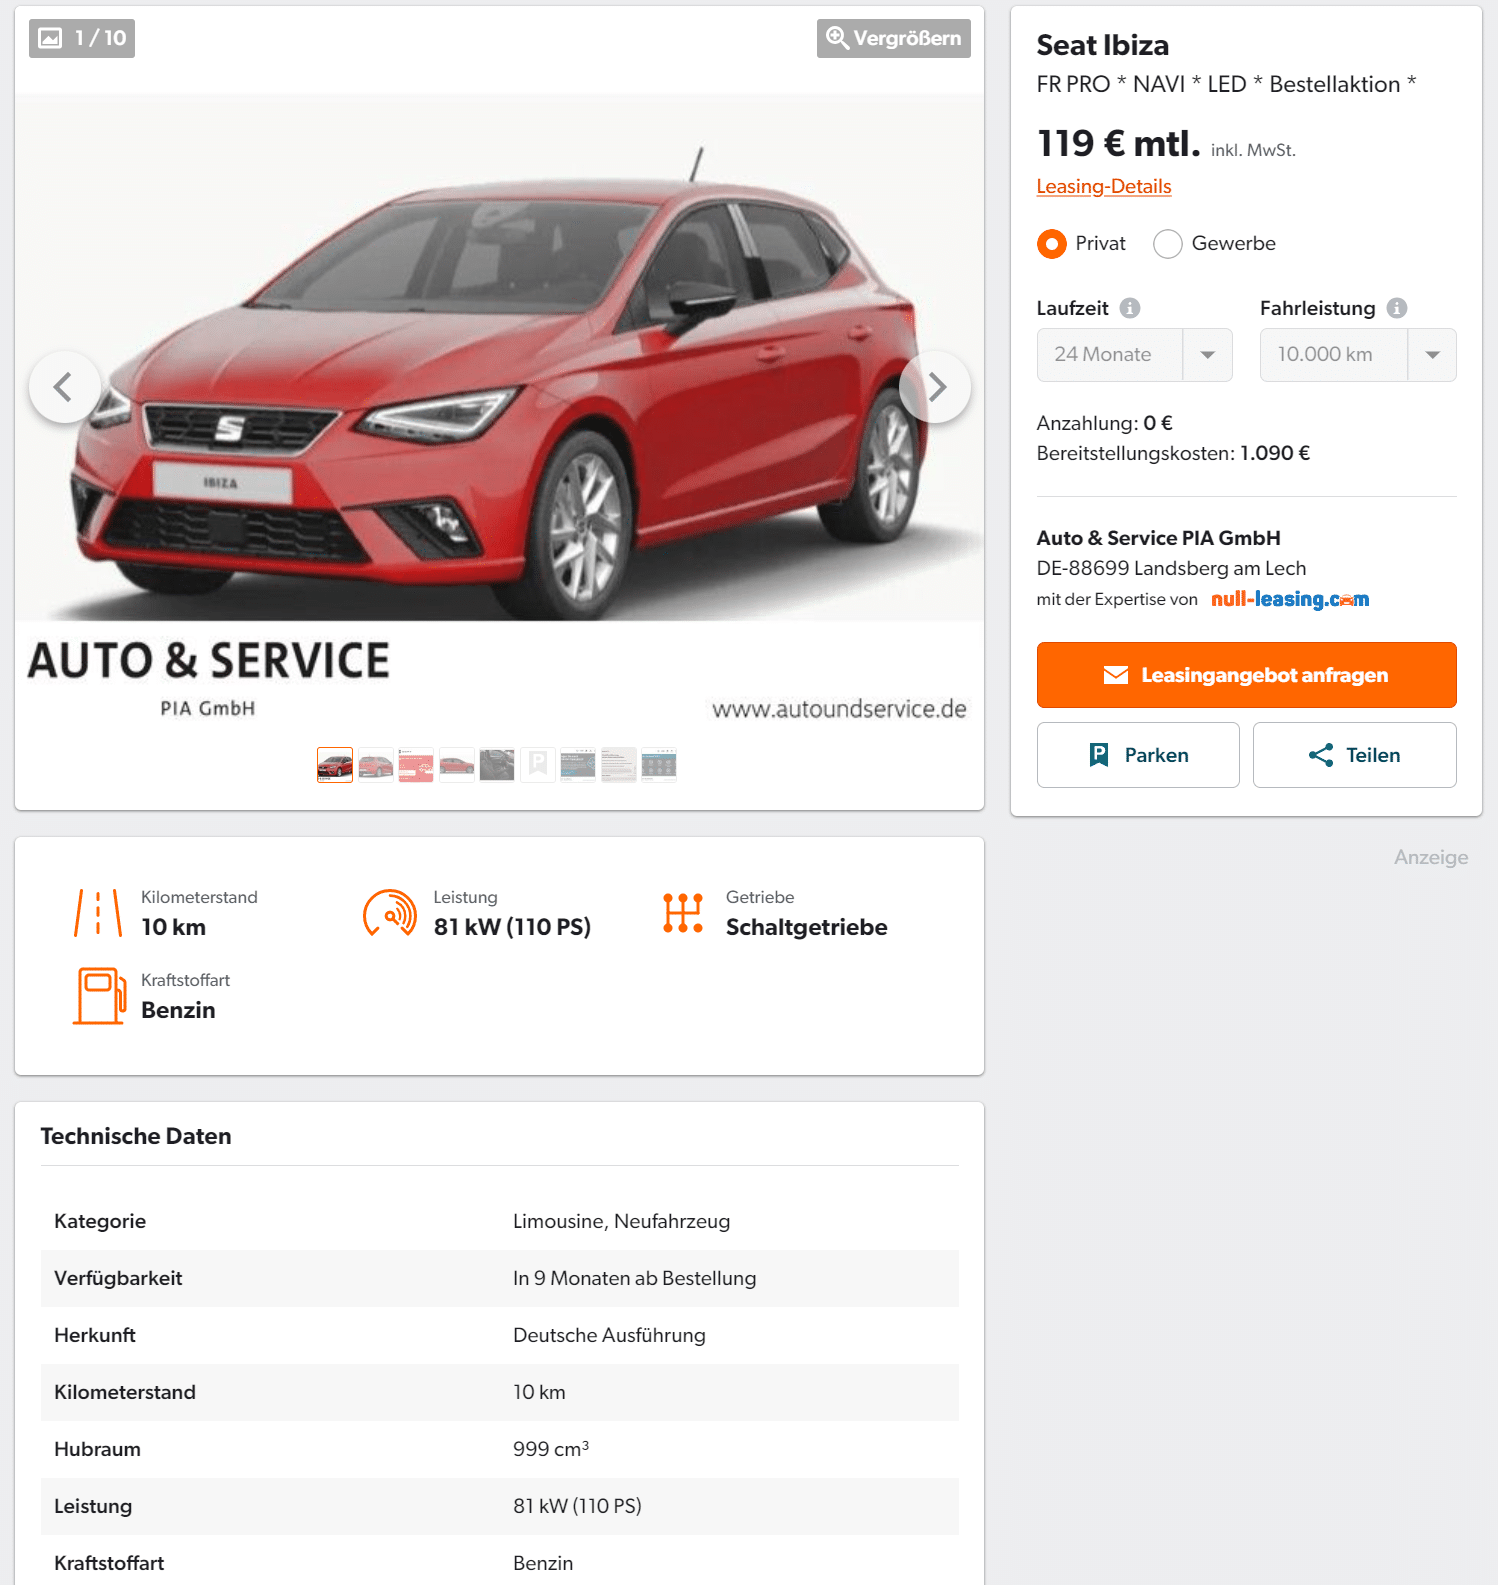Open info icon next to Fahrleistung
The image size is (1498, 1585).
pyautogui.click(x=1397, y=308)
